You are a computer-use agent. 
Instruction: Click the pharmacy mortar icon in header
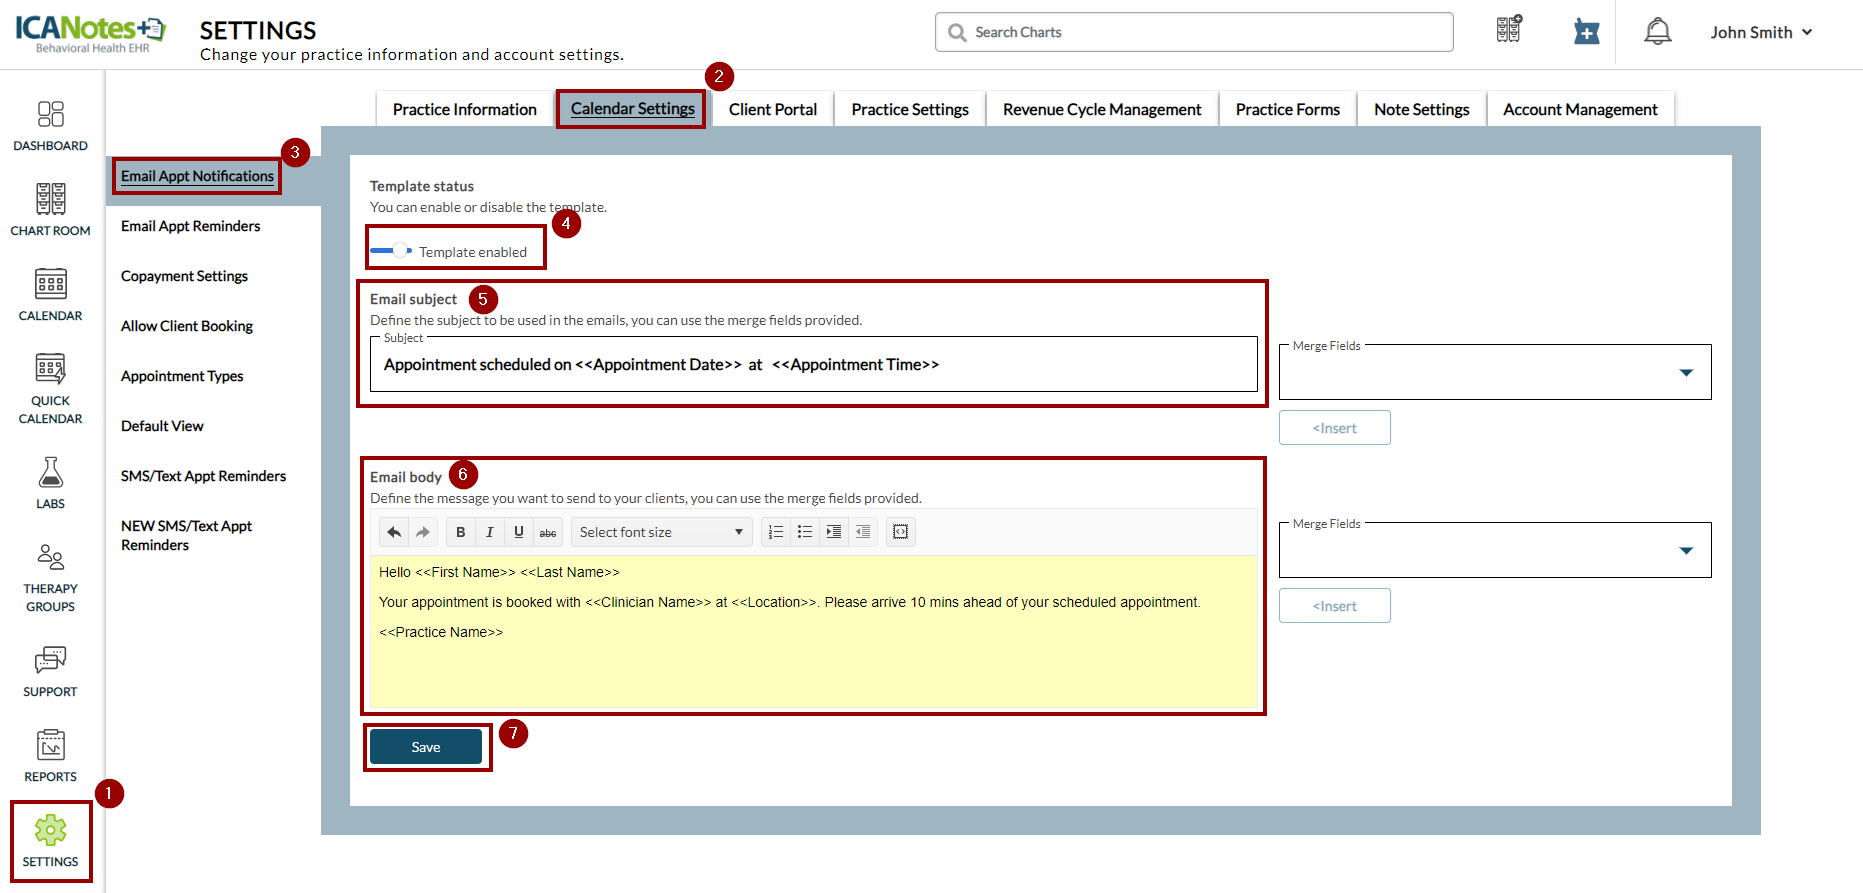pos(1586,32)
